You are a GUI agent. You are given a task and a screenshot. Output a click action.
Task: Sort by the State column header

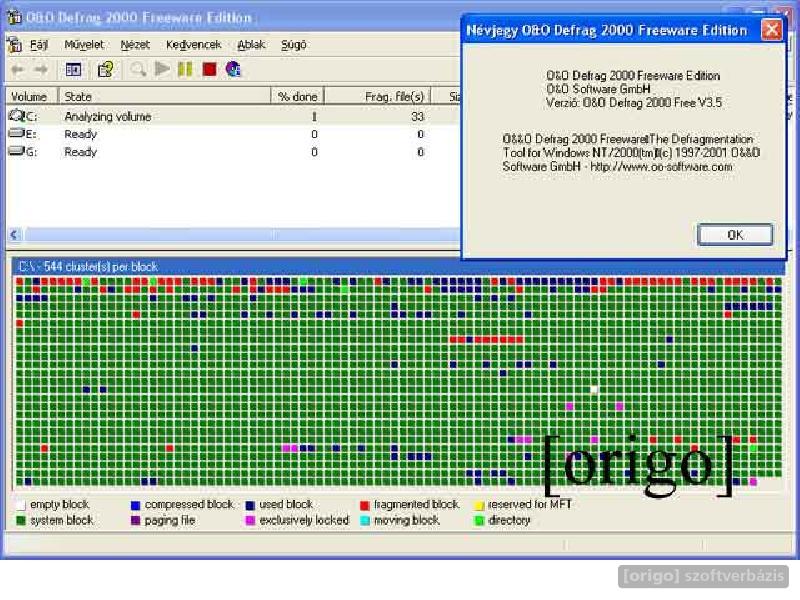coord(165,96)
